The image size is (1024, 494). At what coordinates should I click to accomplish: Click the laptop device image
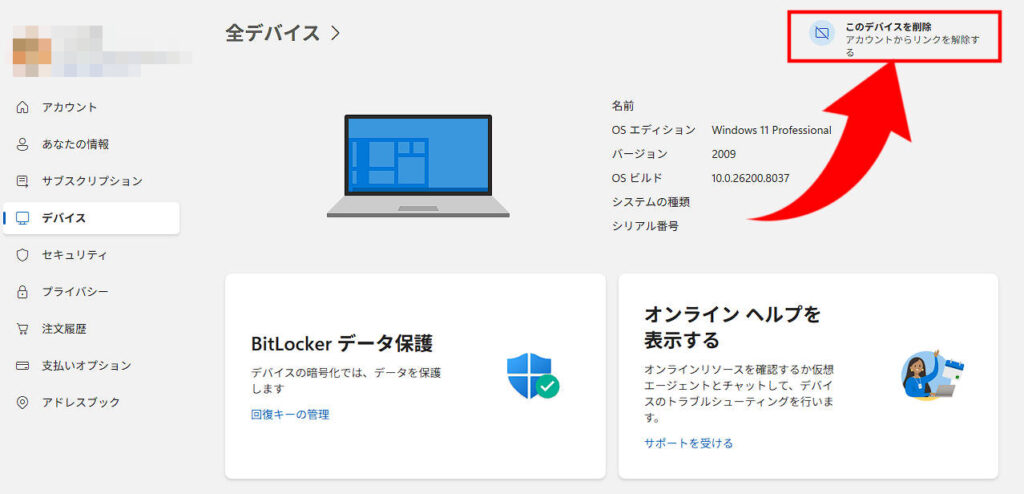[x=418, y=166]
